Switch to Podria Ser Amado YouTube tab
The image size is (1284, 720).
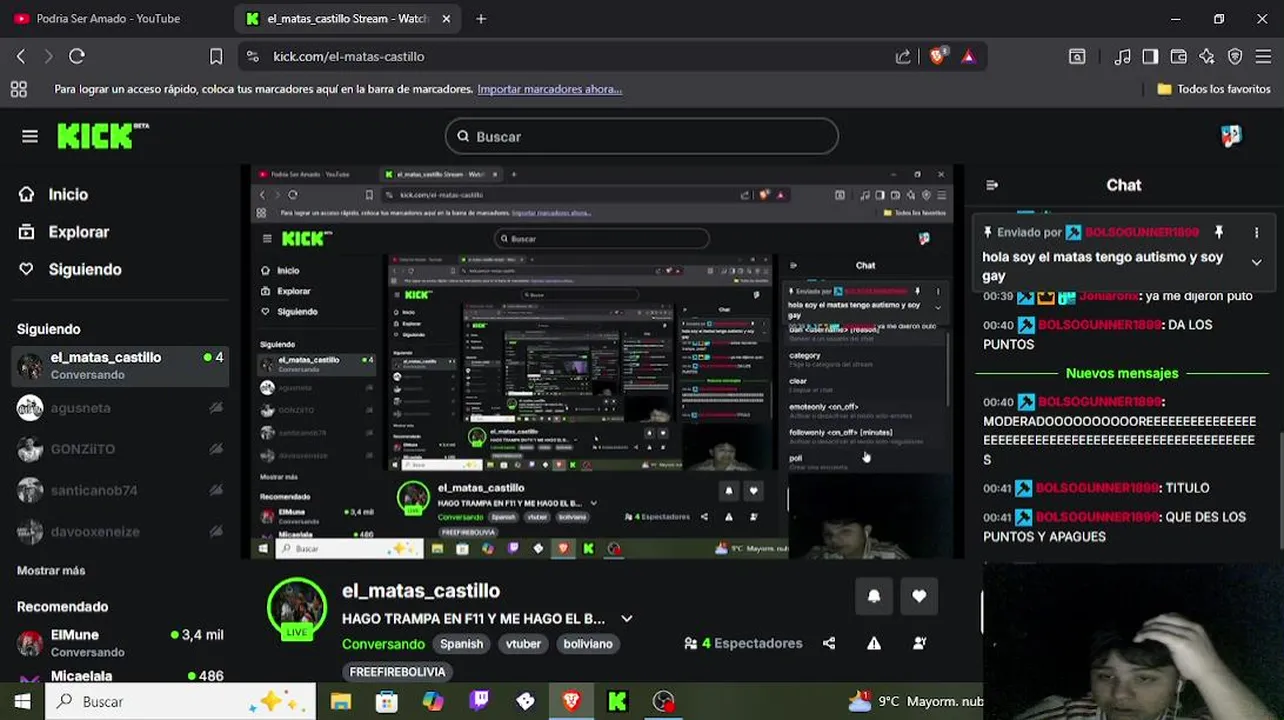click(107, 18)
